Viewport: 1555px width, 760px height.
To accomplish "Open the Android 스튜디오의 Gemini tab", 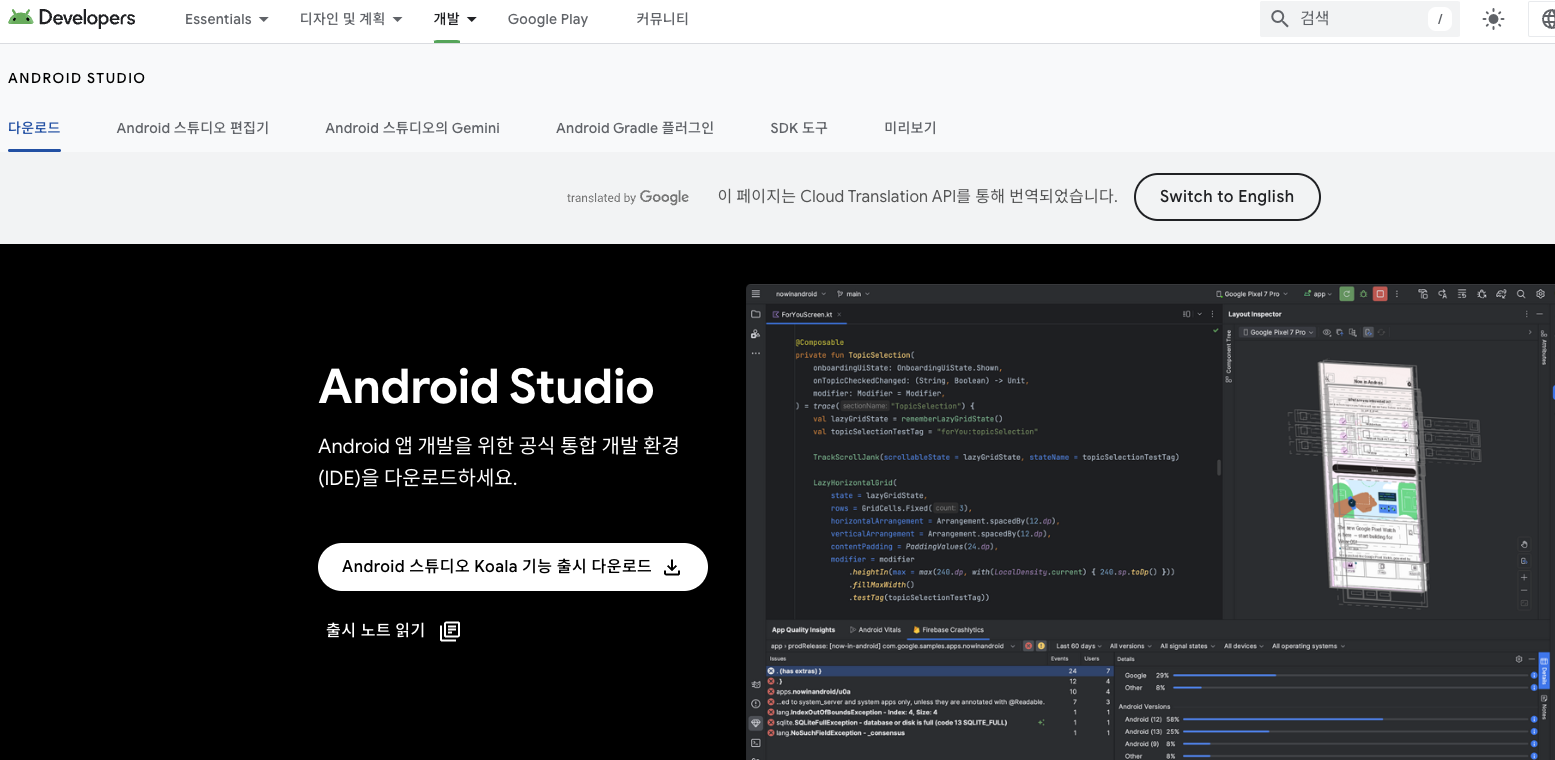I will (x=412, y=128).
